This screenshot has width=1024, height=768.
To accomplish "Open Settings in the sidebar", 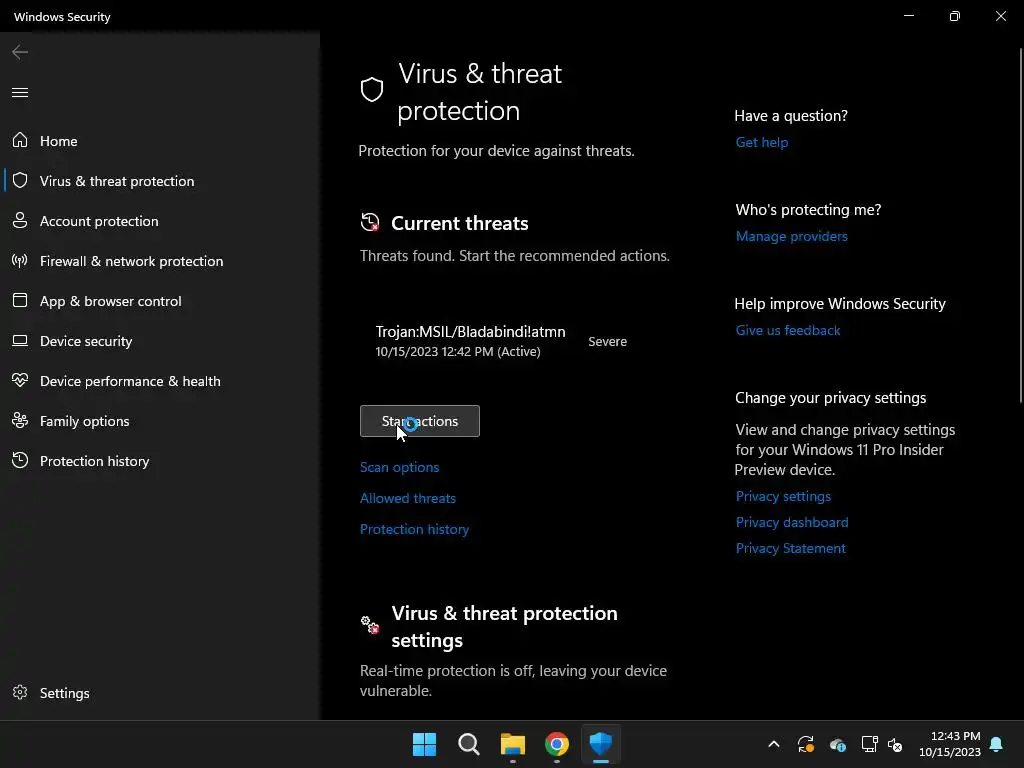I will (x=159, y=693).
